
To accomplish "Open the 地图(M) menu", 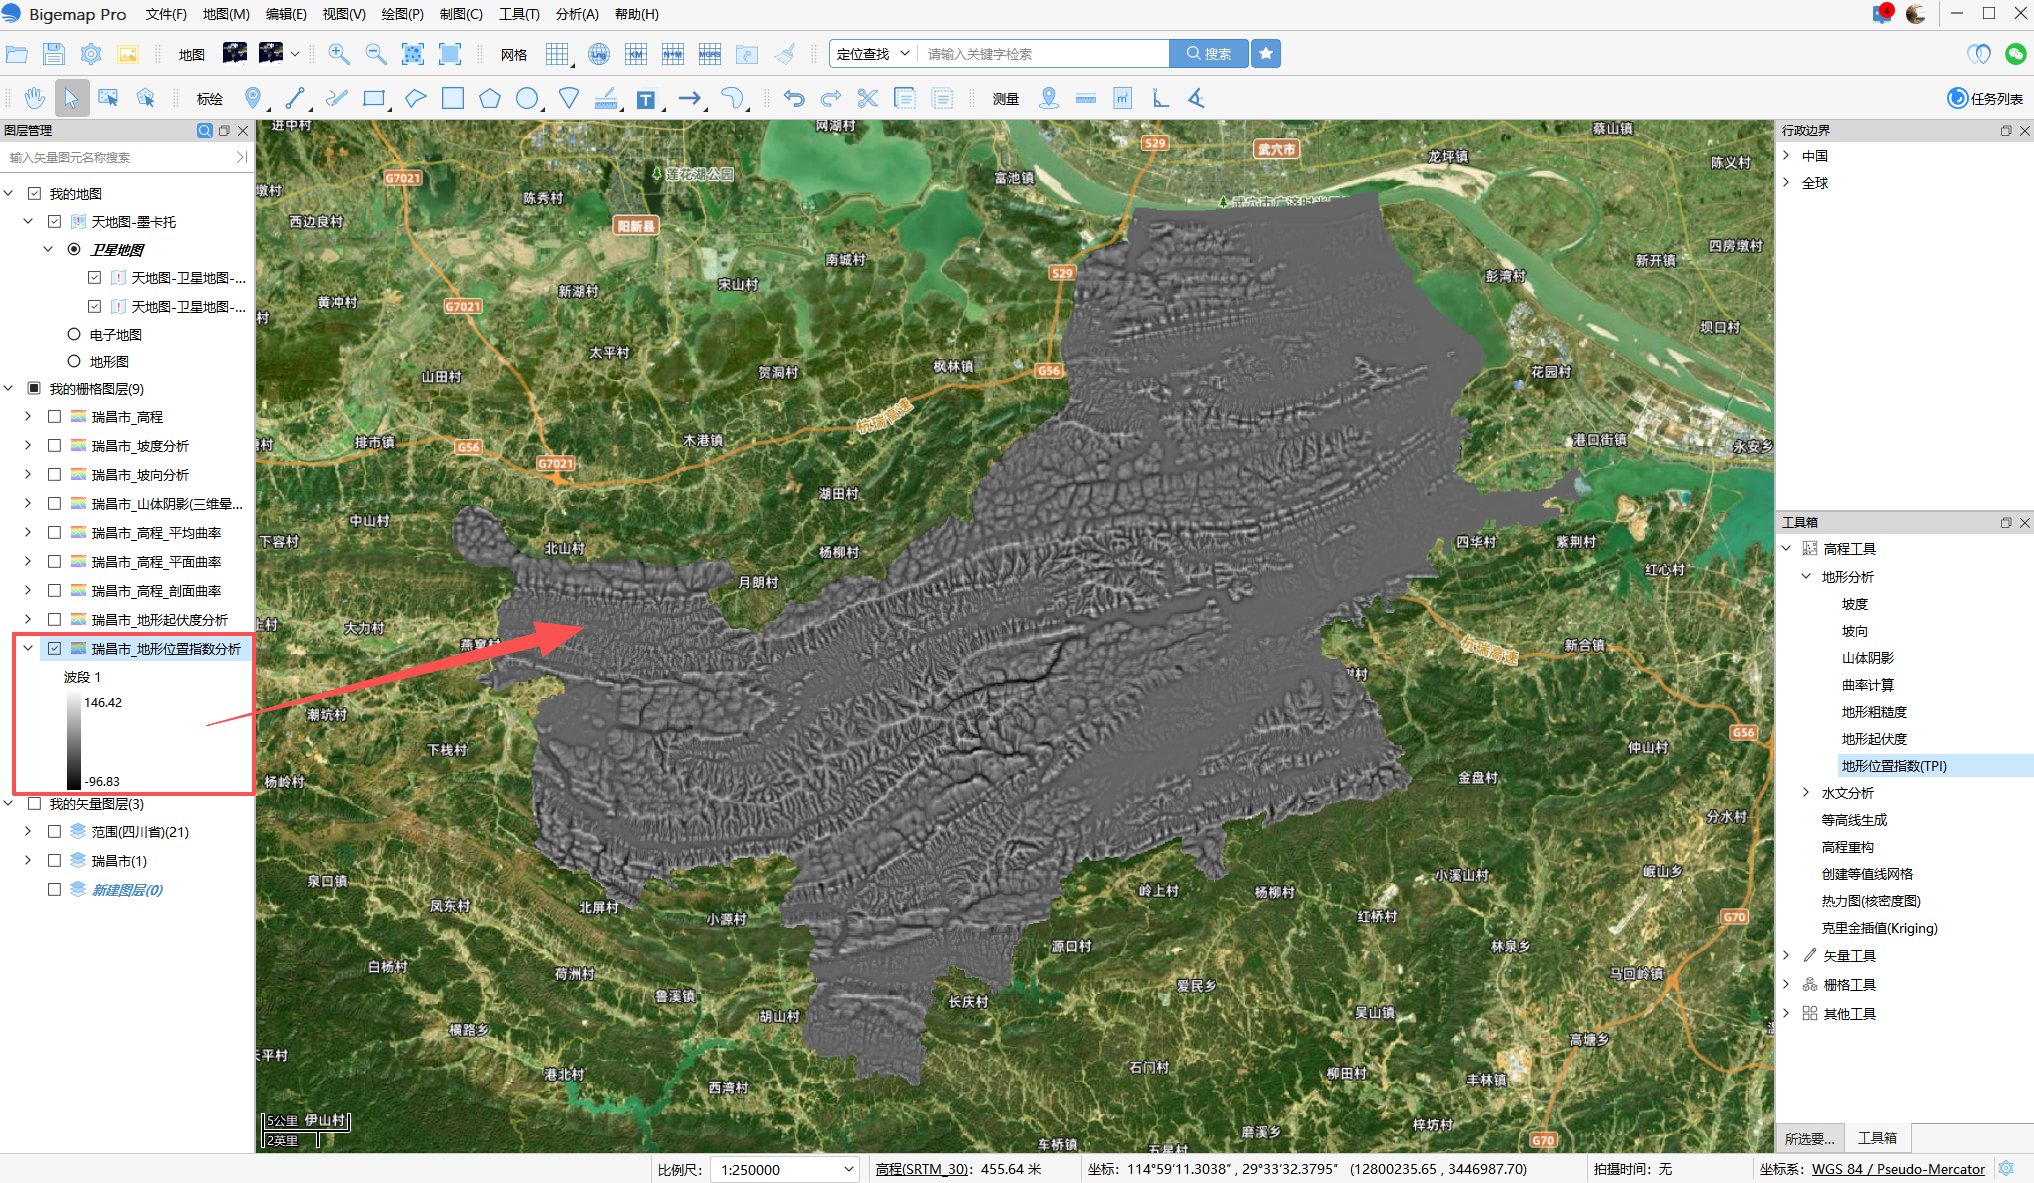I will [x=226, y=14].
